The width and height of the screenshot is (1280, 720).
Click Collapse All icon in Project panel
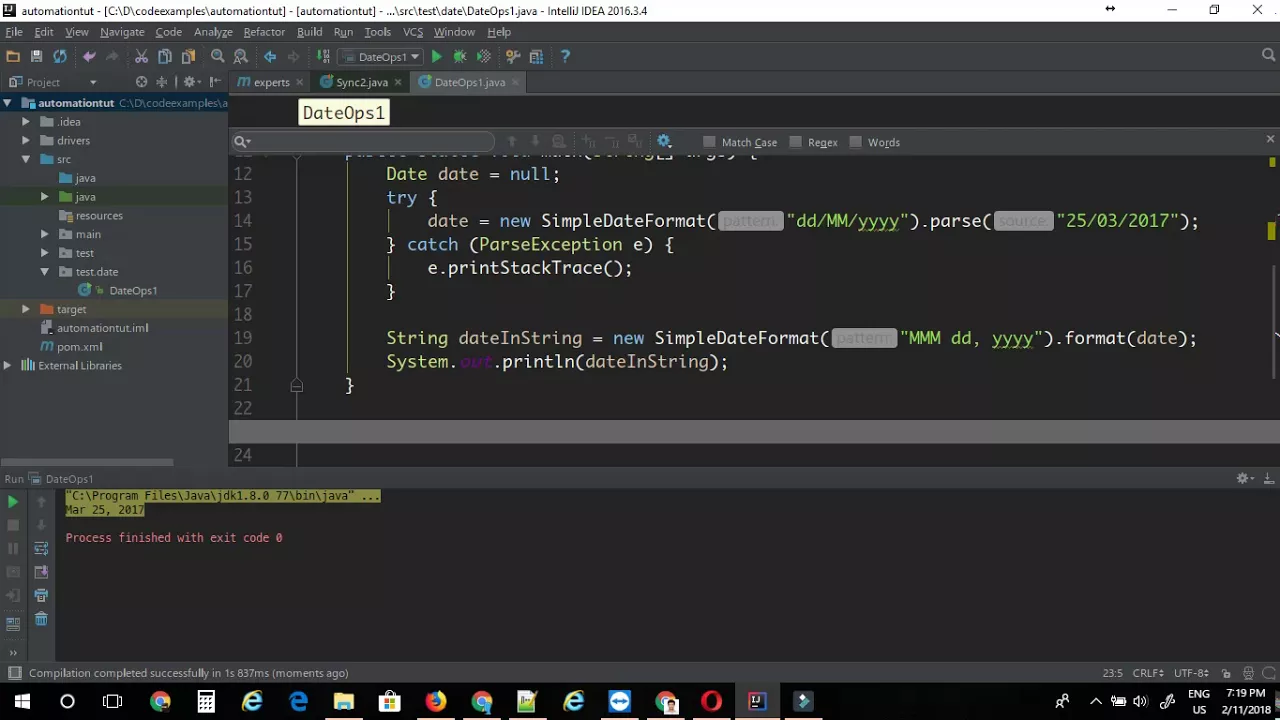coord(164,82)
